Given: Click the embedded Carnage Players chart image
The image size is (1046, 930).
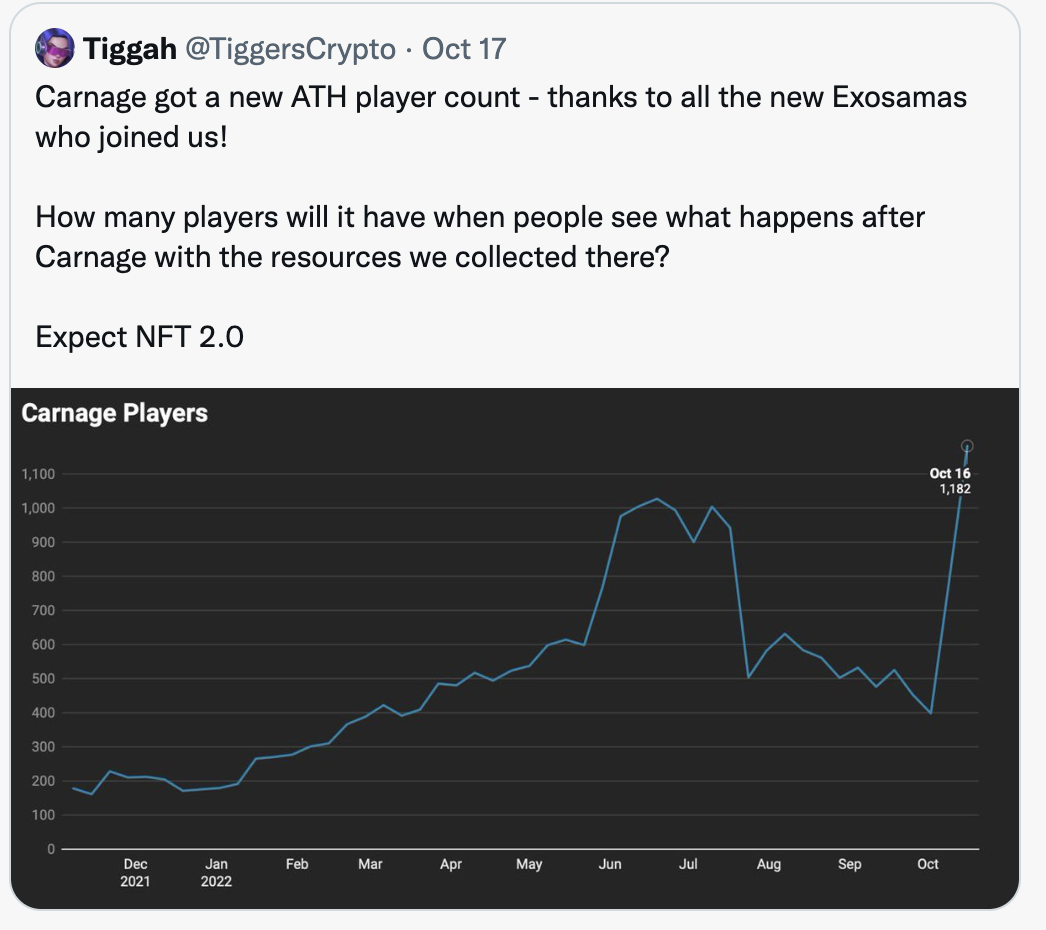Looking at the screenshot, I should 515,648.
